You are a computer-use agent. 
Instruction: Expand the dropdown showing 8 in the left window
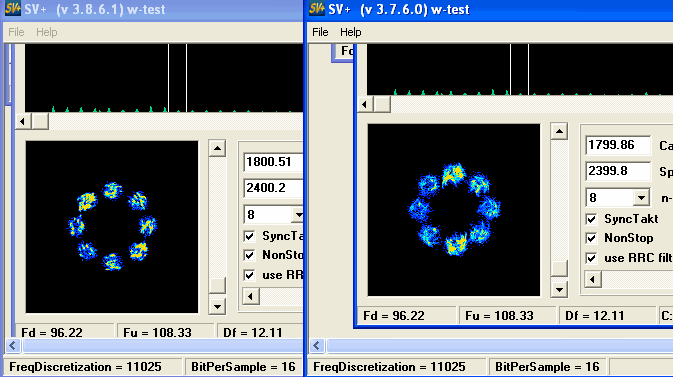(x=298, y=215)
